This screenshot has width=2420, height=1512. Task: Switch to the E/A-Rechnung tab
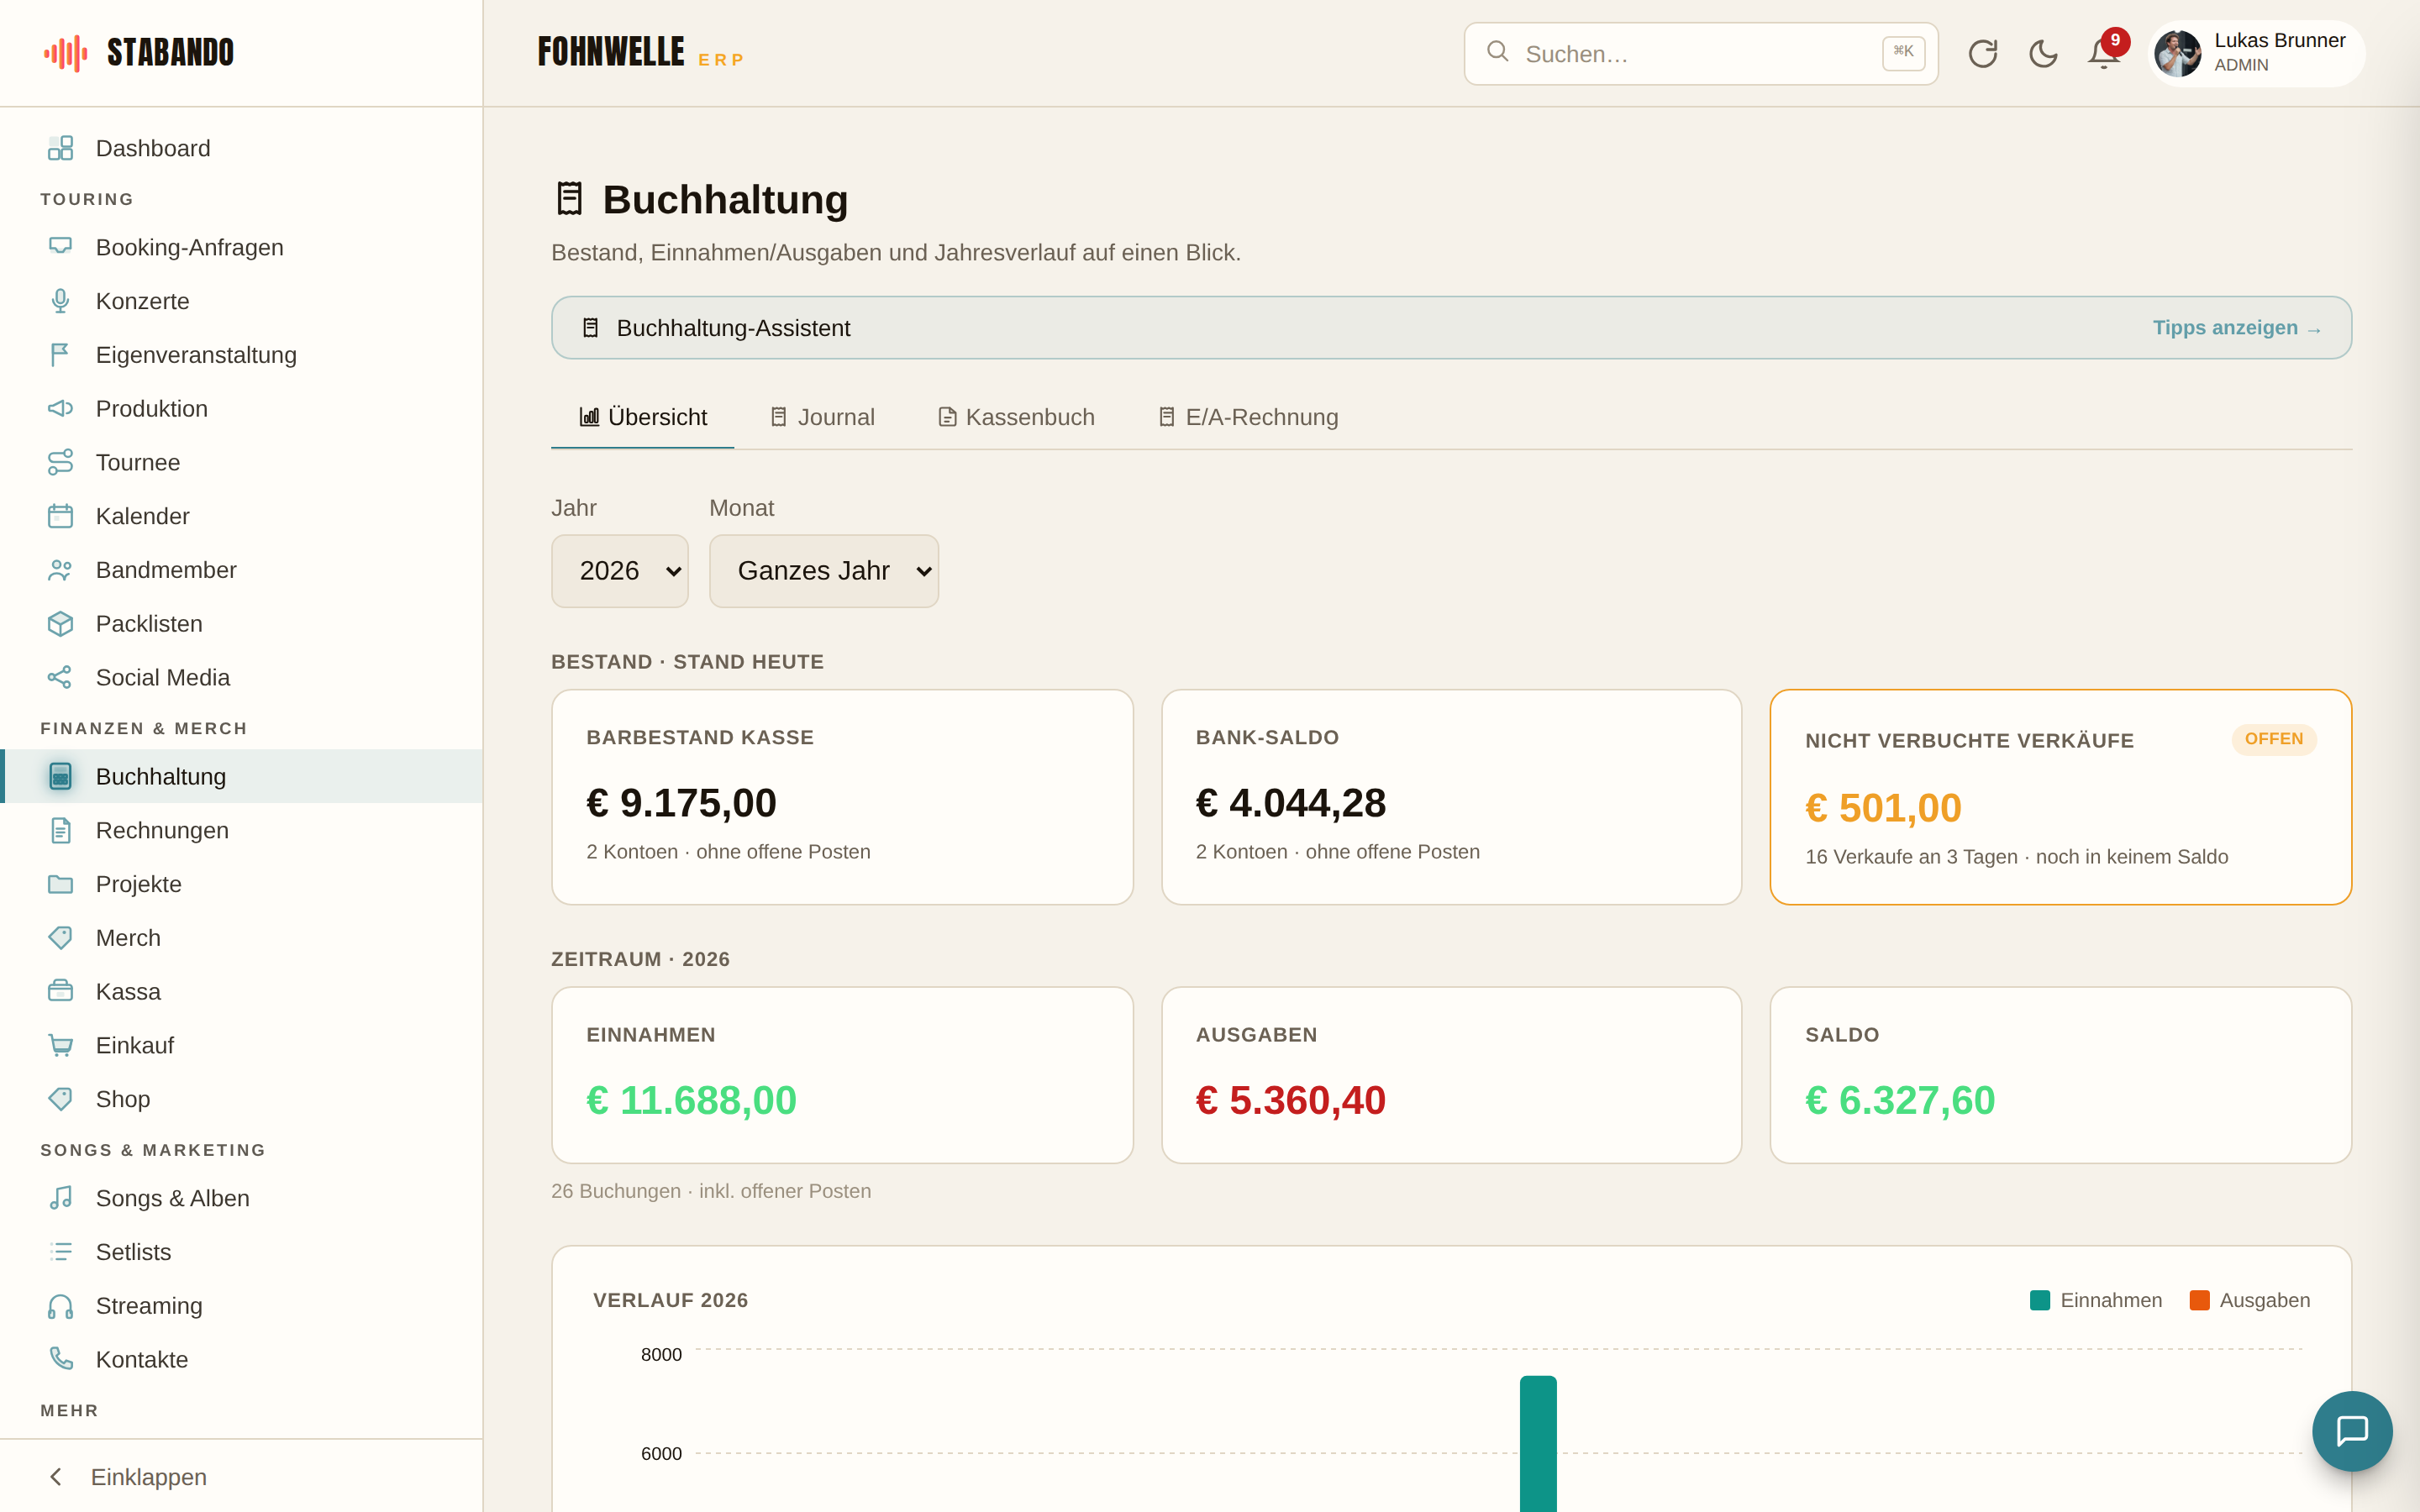1248,417
